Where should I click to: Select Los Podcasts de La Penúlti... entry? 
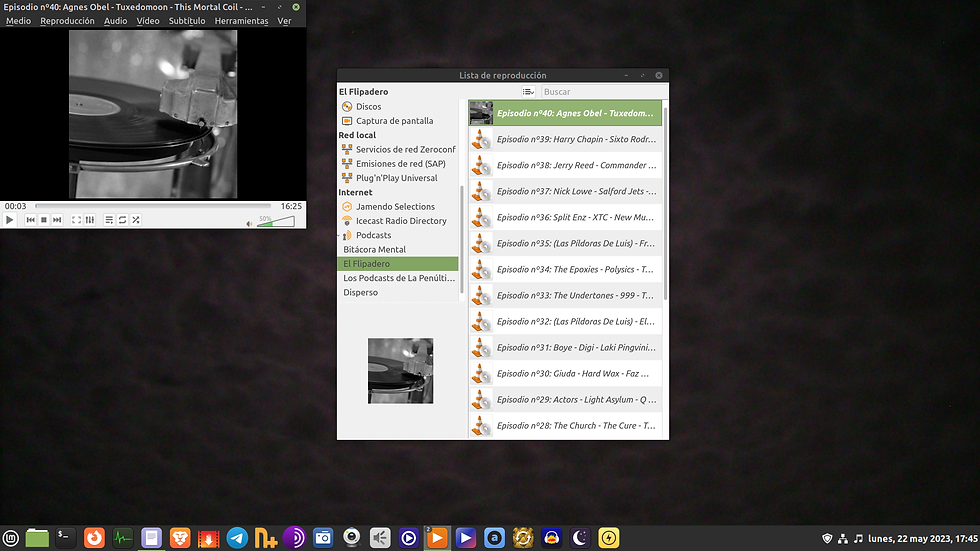398,278
